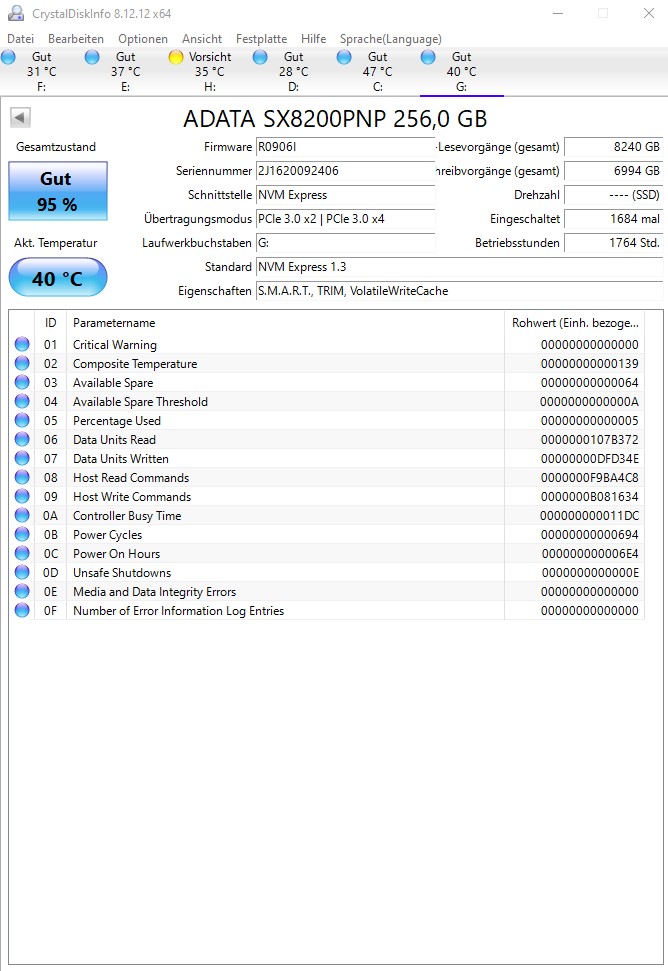
Task: Click the status orb of Unsafe Shutdowns row
Action: point(22,572)
